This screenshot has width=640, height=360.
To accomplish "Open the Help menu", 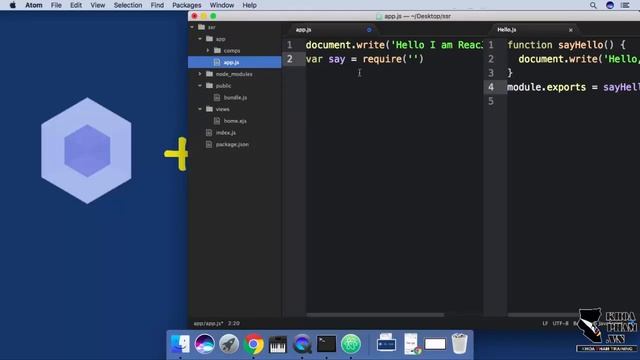I will coord(249,5).
